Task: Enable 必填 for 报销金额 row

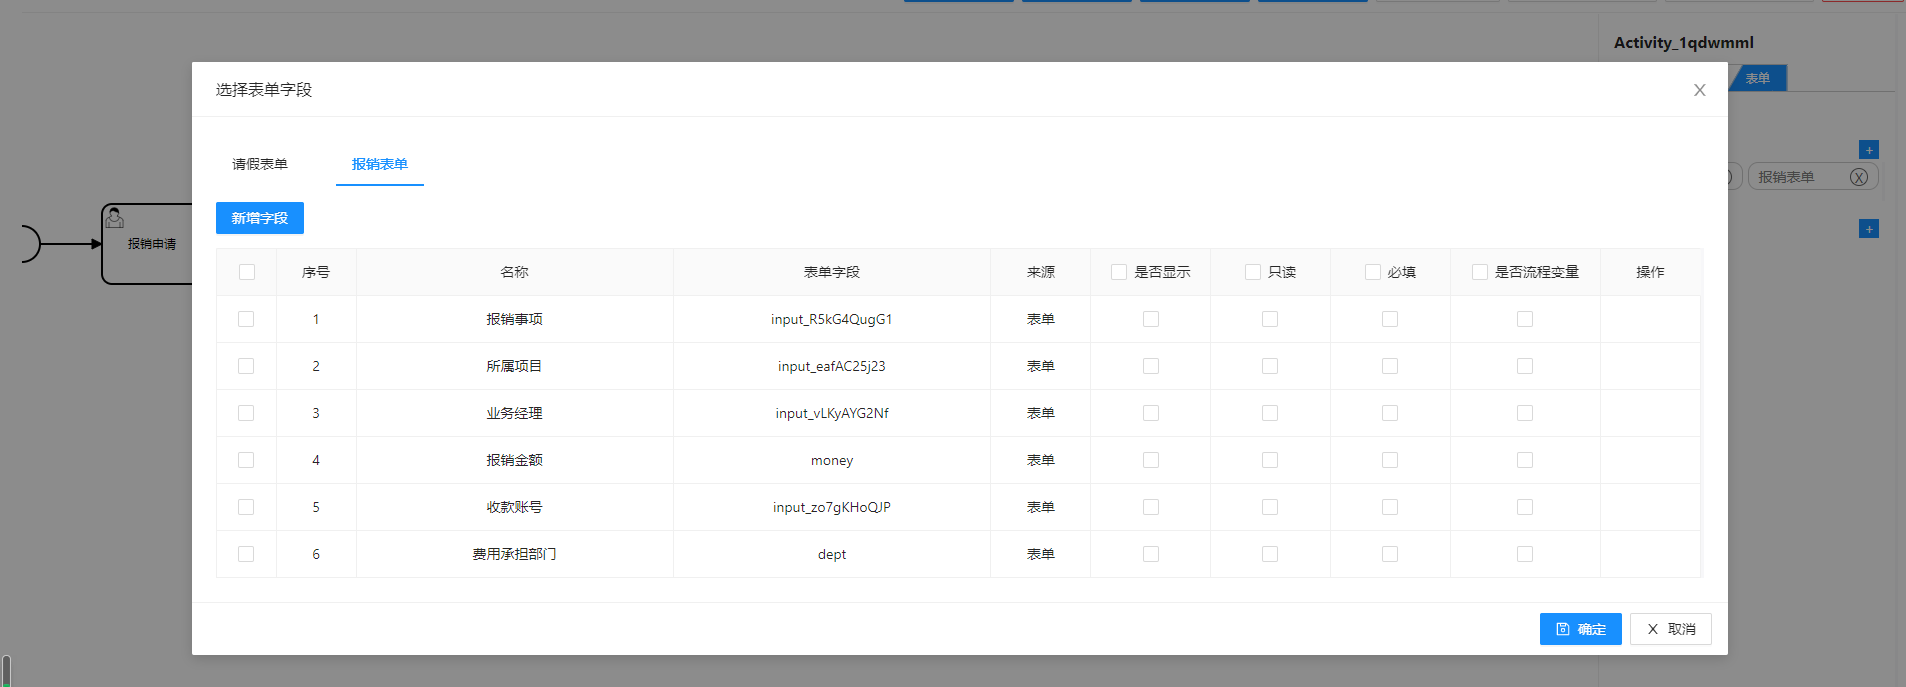Action: tap(1390, 460)
